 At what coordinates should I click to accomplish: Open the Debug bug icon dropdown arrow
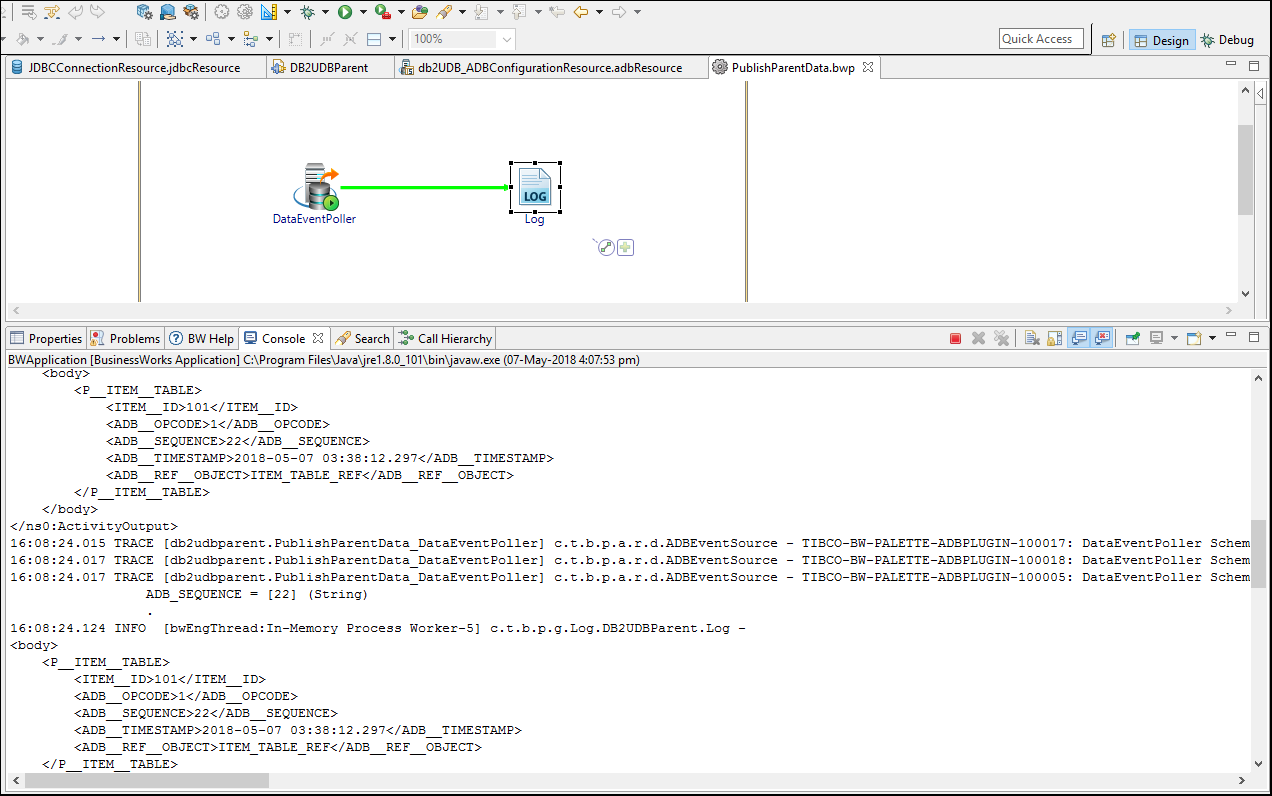click(325, 12)
